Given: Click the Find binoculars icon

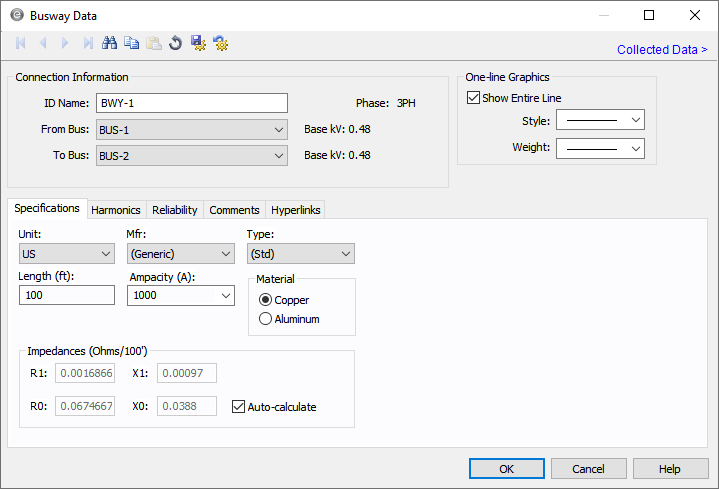Looking at the screenshot, I should tap(110, 43).
